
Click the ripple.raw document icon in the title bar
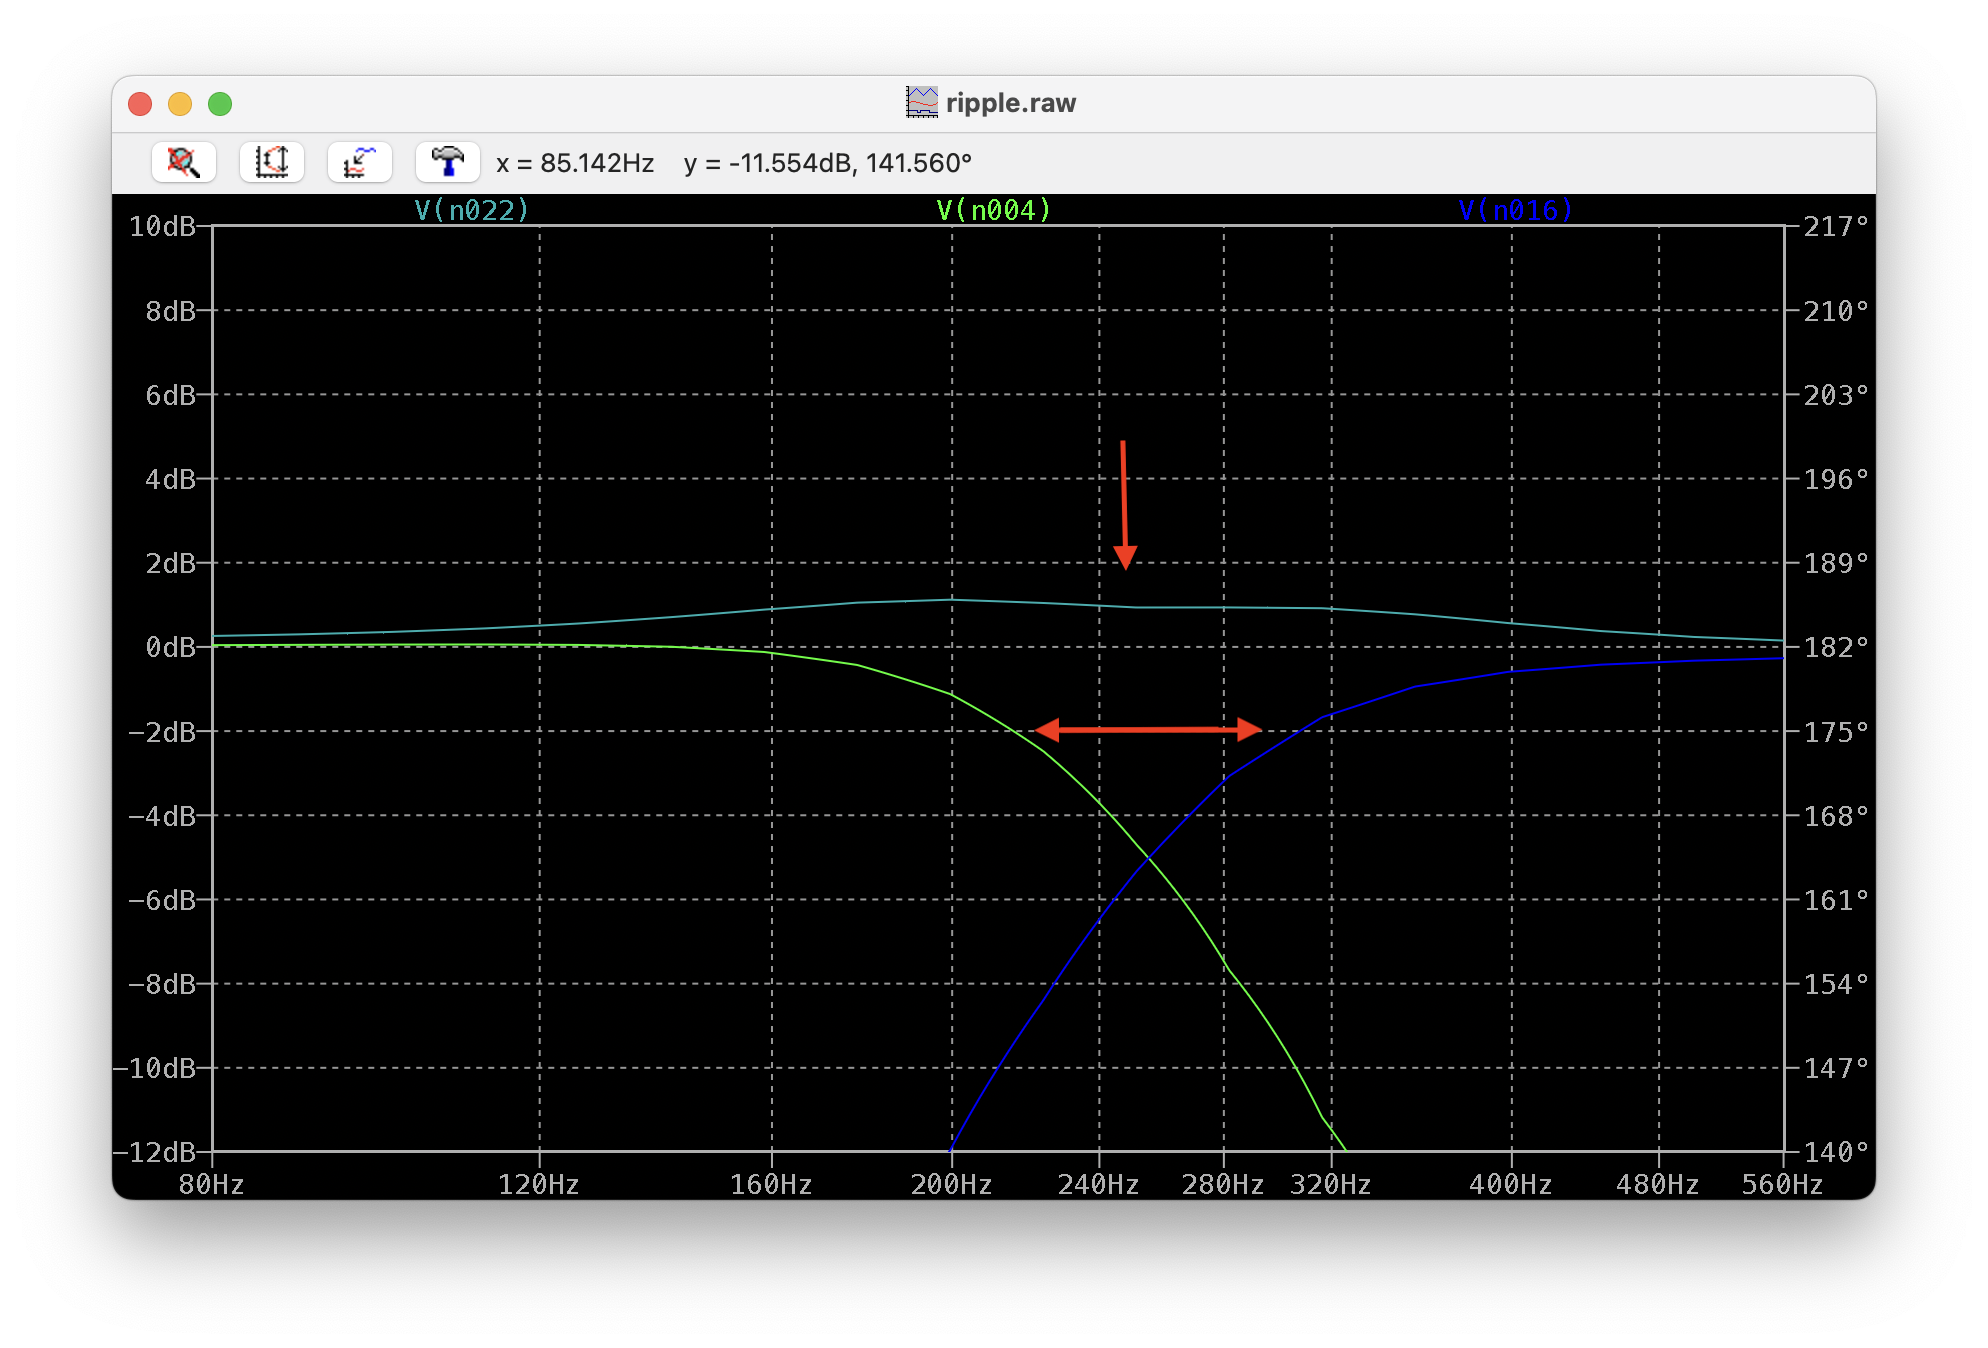pos(922,102)
